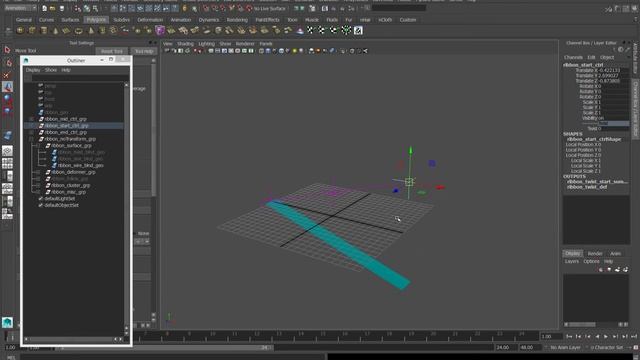Viewport: 640px width, 360px height.
Task: Open the Attribute Editor side tab
Action: (636, 58)
